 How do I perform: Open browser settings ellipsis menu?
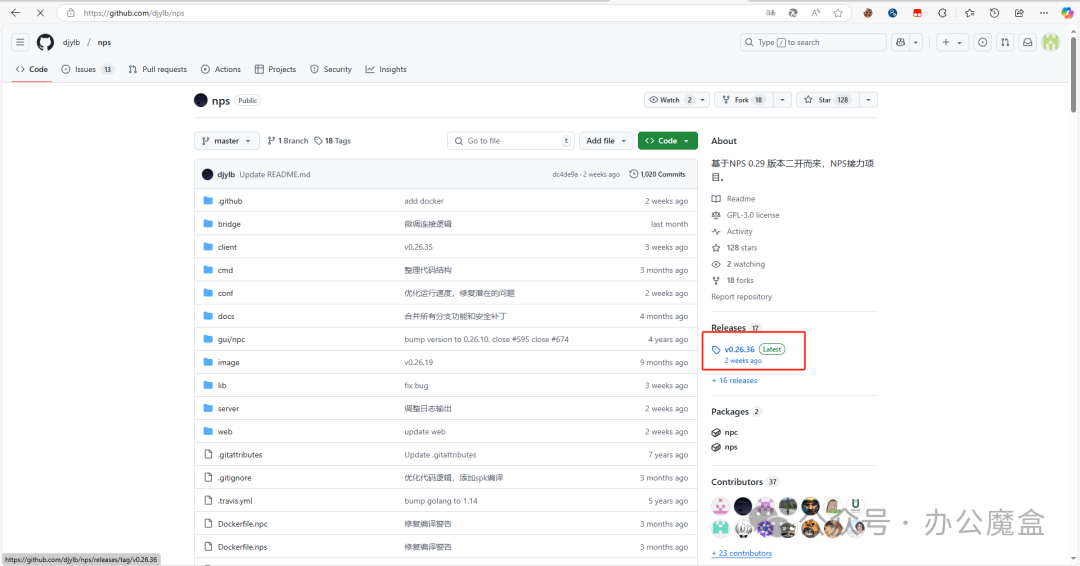tap(1044, 12)
